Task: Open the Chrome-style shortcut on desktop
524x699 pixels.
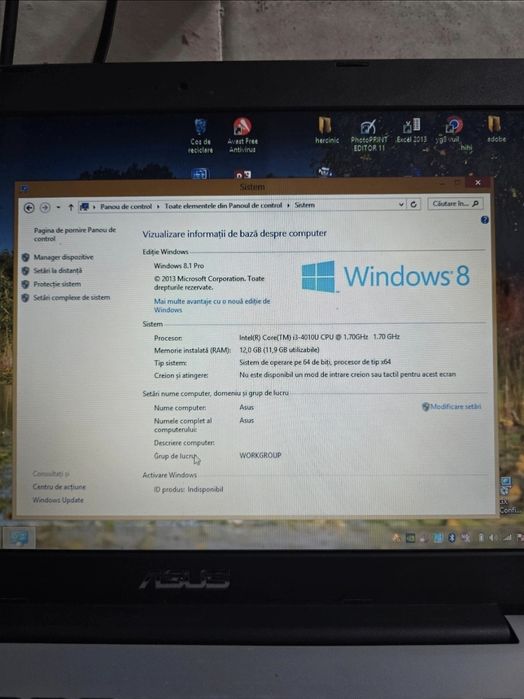Action: (x=453, y=132)
